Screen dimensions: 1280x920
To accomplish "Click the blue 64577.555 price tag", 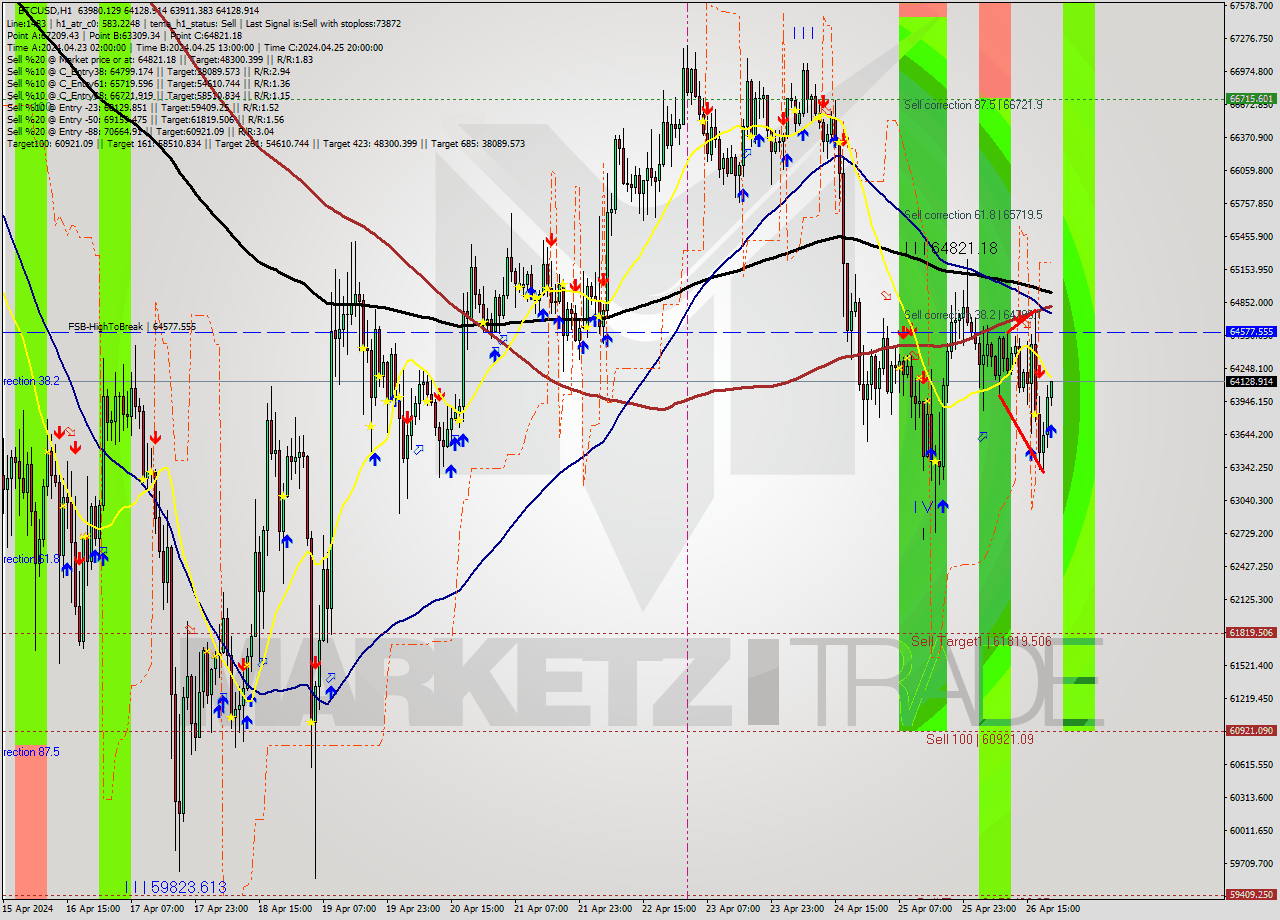I will pyautogui.click(x=1251, y=332).
